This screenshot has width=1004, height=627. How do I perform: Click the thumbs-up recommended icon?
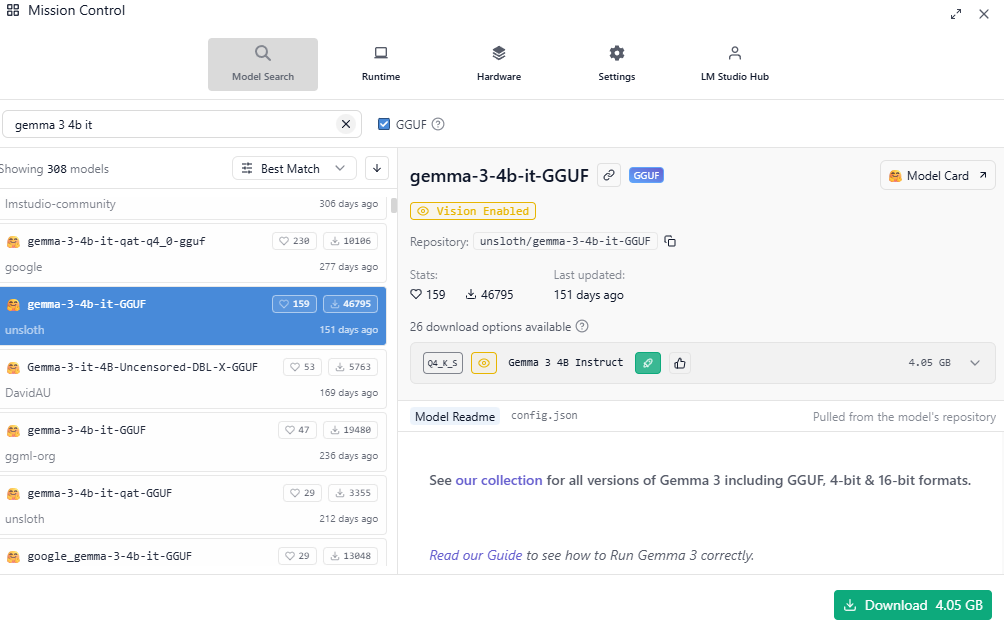coord(680,363)
